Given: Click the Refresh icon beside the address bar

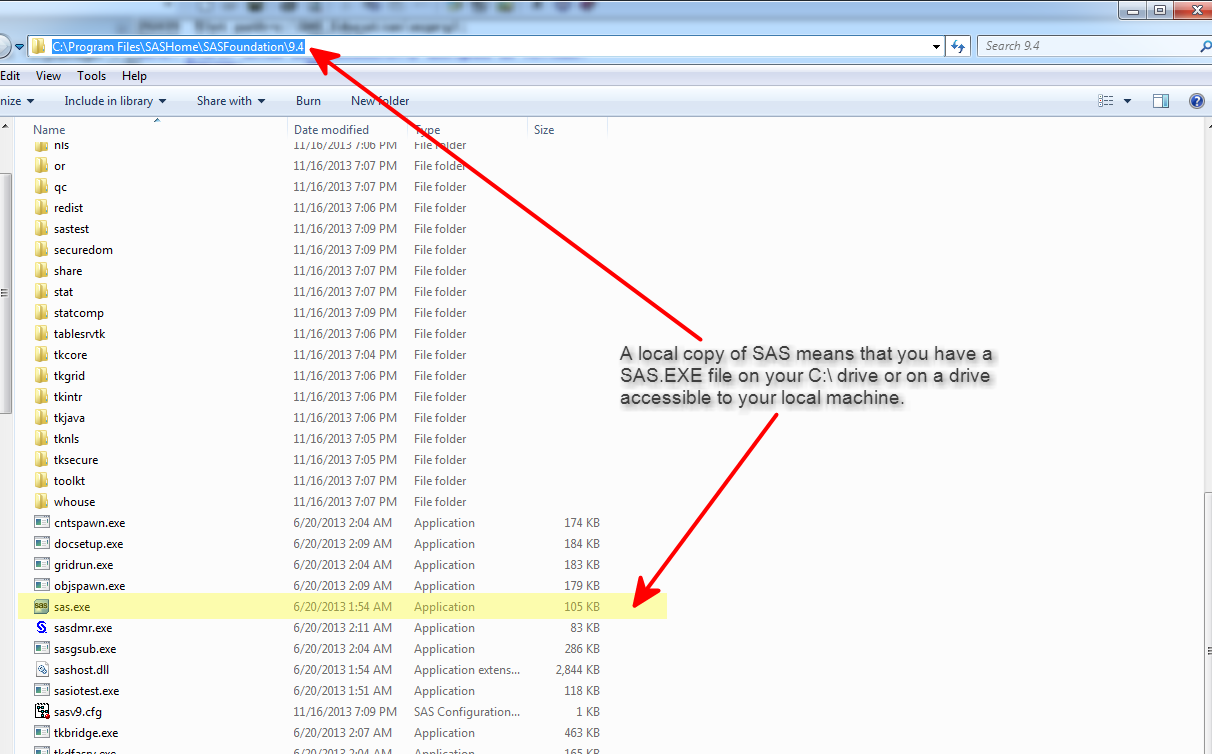Looking at the screenshot, I should coord(957,45).
